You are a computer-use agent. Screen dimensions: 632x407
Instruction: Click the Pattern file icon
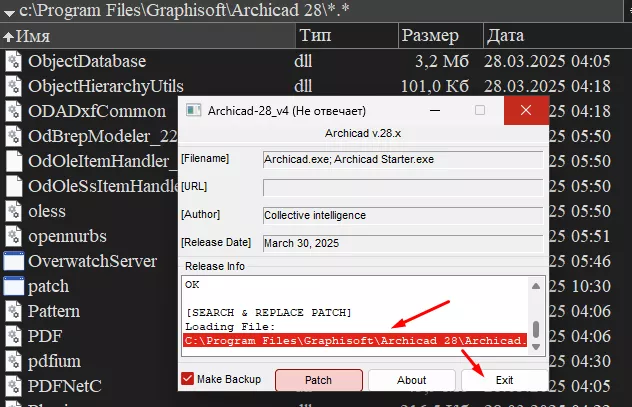(14, 311)
